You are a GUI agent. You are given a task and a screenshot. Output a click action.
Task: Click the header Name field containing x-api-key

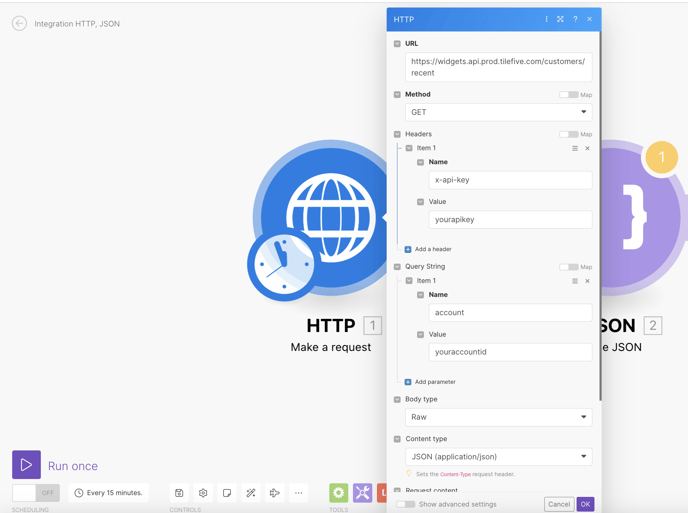click(x=510, y=180)
